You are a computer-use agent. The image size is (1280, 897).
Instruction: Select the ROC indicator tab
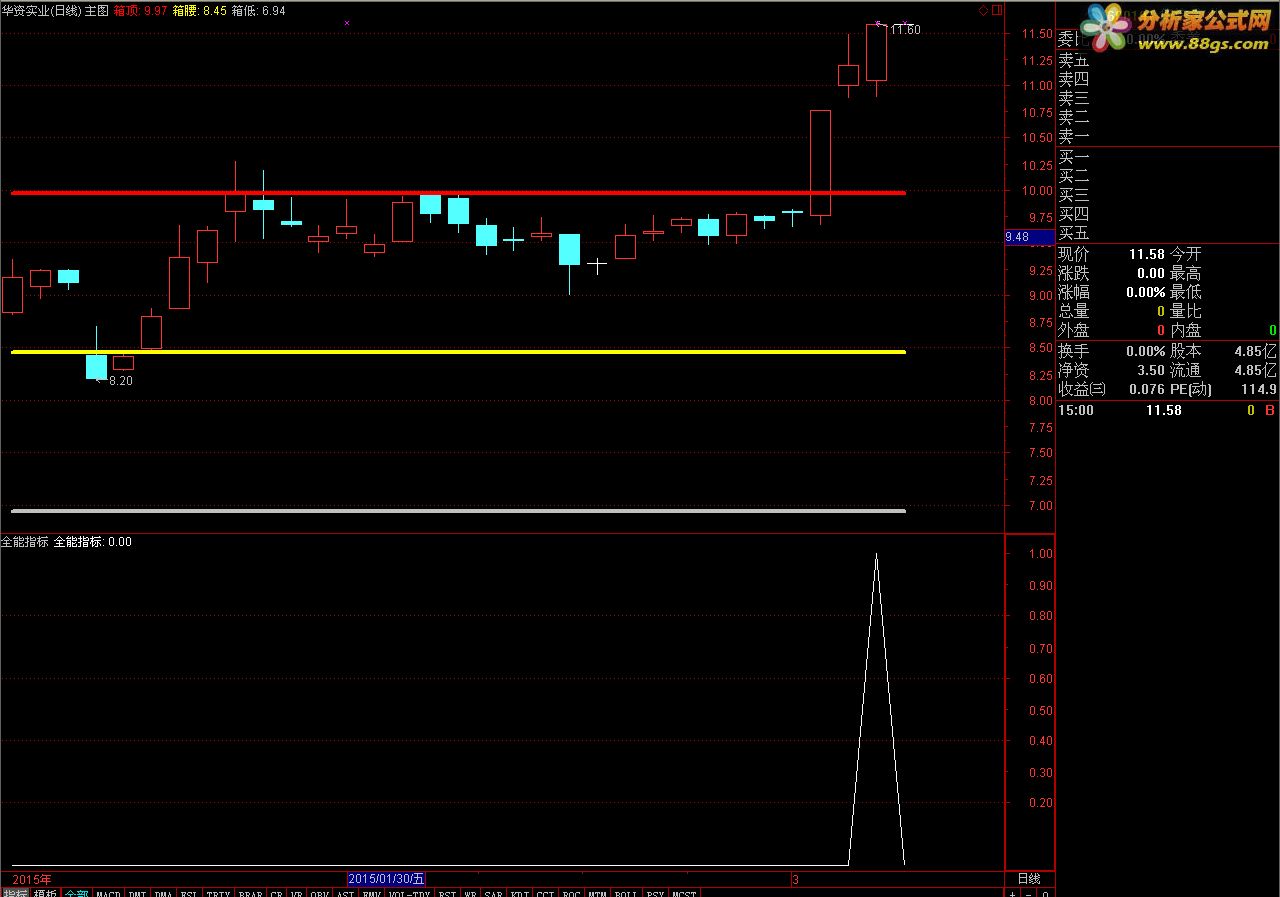571,892
